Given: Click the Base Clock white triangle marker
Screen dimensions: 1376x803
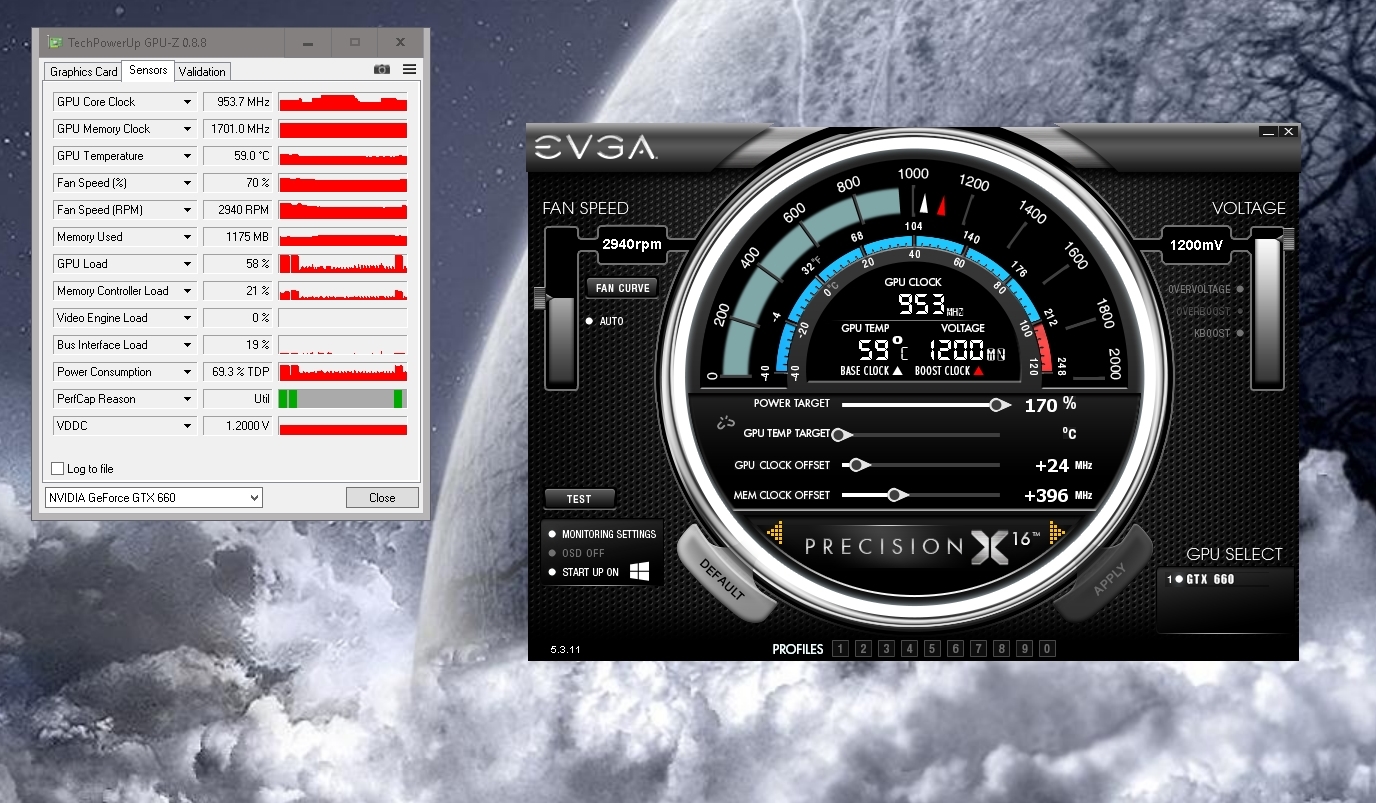Looking at the screenshot, I should pyautogui.click(x=897, y=371).
